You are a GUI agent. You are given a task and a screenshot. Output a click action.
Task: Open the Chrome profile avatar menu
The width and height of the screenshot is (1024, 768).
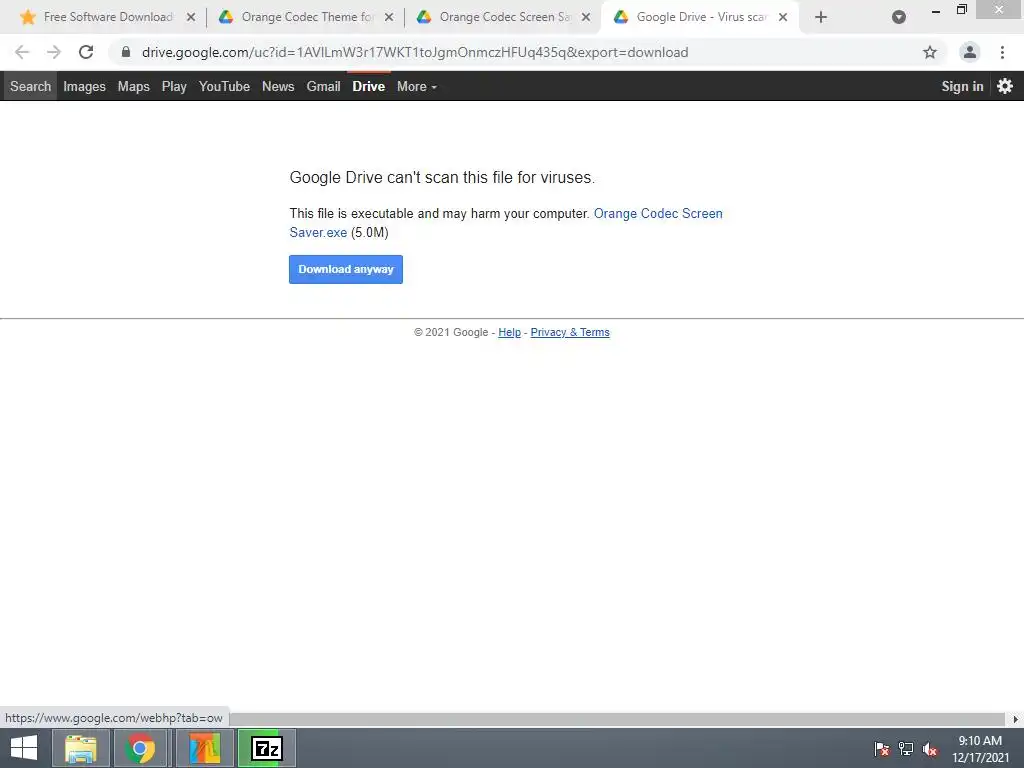click(x=970, y=52)
